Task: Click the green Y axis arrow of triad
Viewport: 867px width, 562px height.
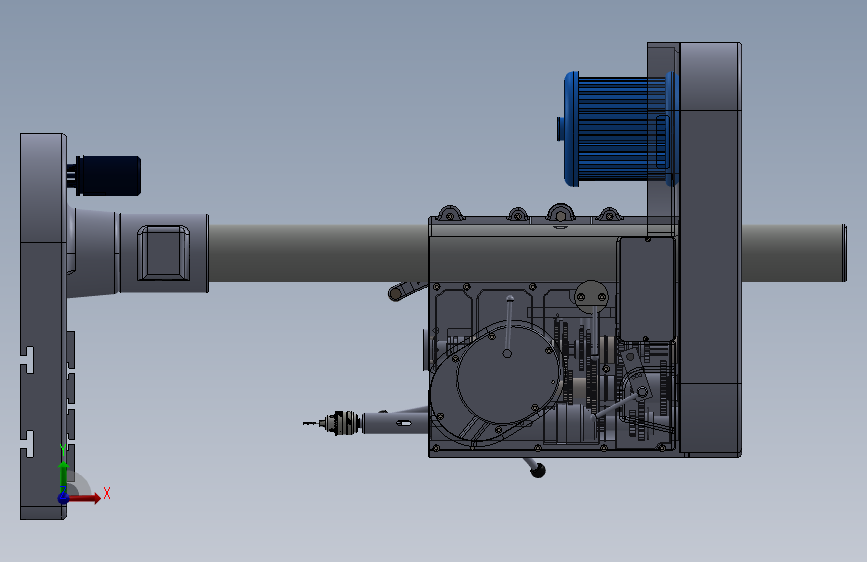Action: (64, 475)
